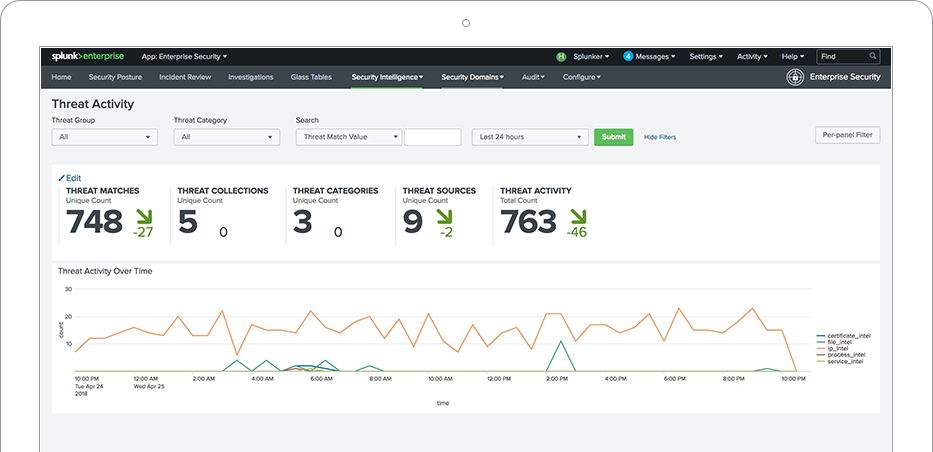
Task: Click the Hide Filters link
Action: pos(660,137)
